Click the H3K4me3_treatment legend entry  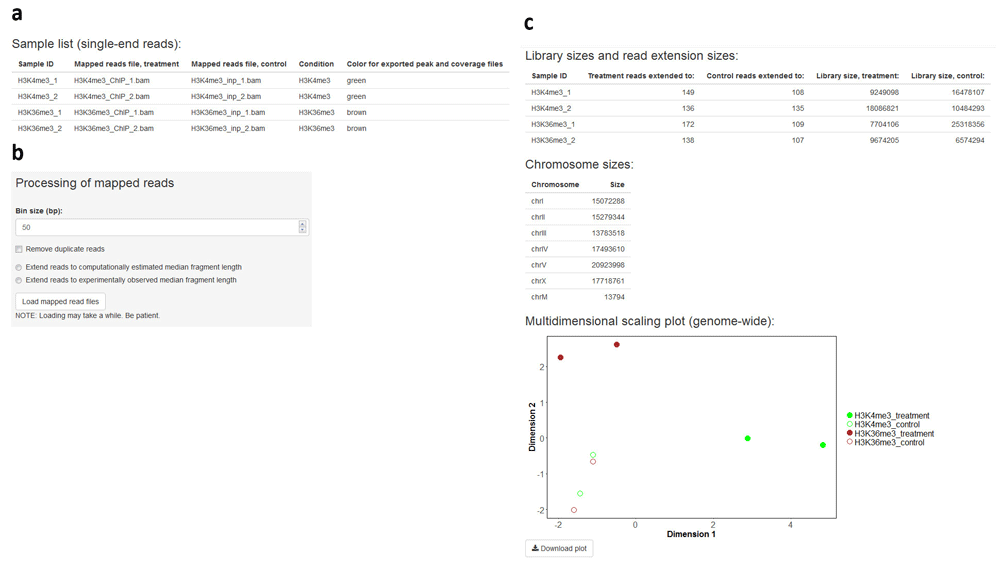(x=888, y=415)
